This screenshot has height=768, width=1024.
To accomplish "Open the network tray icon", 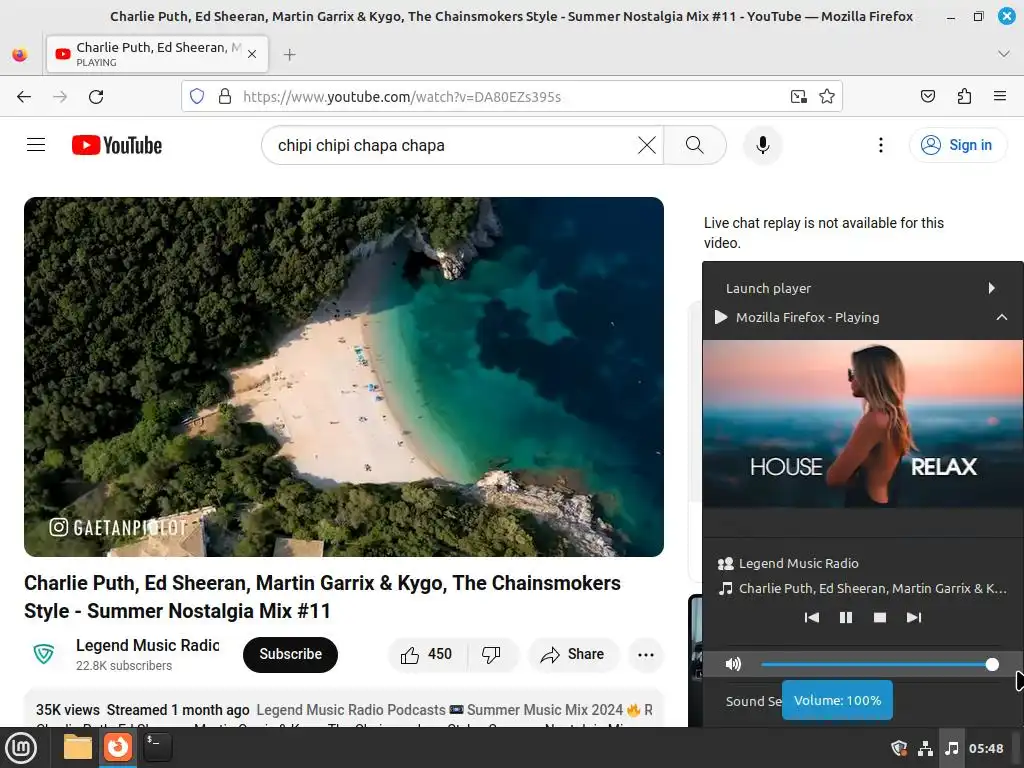I will tap(925, 748).
